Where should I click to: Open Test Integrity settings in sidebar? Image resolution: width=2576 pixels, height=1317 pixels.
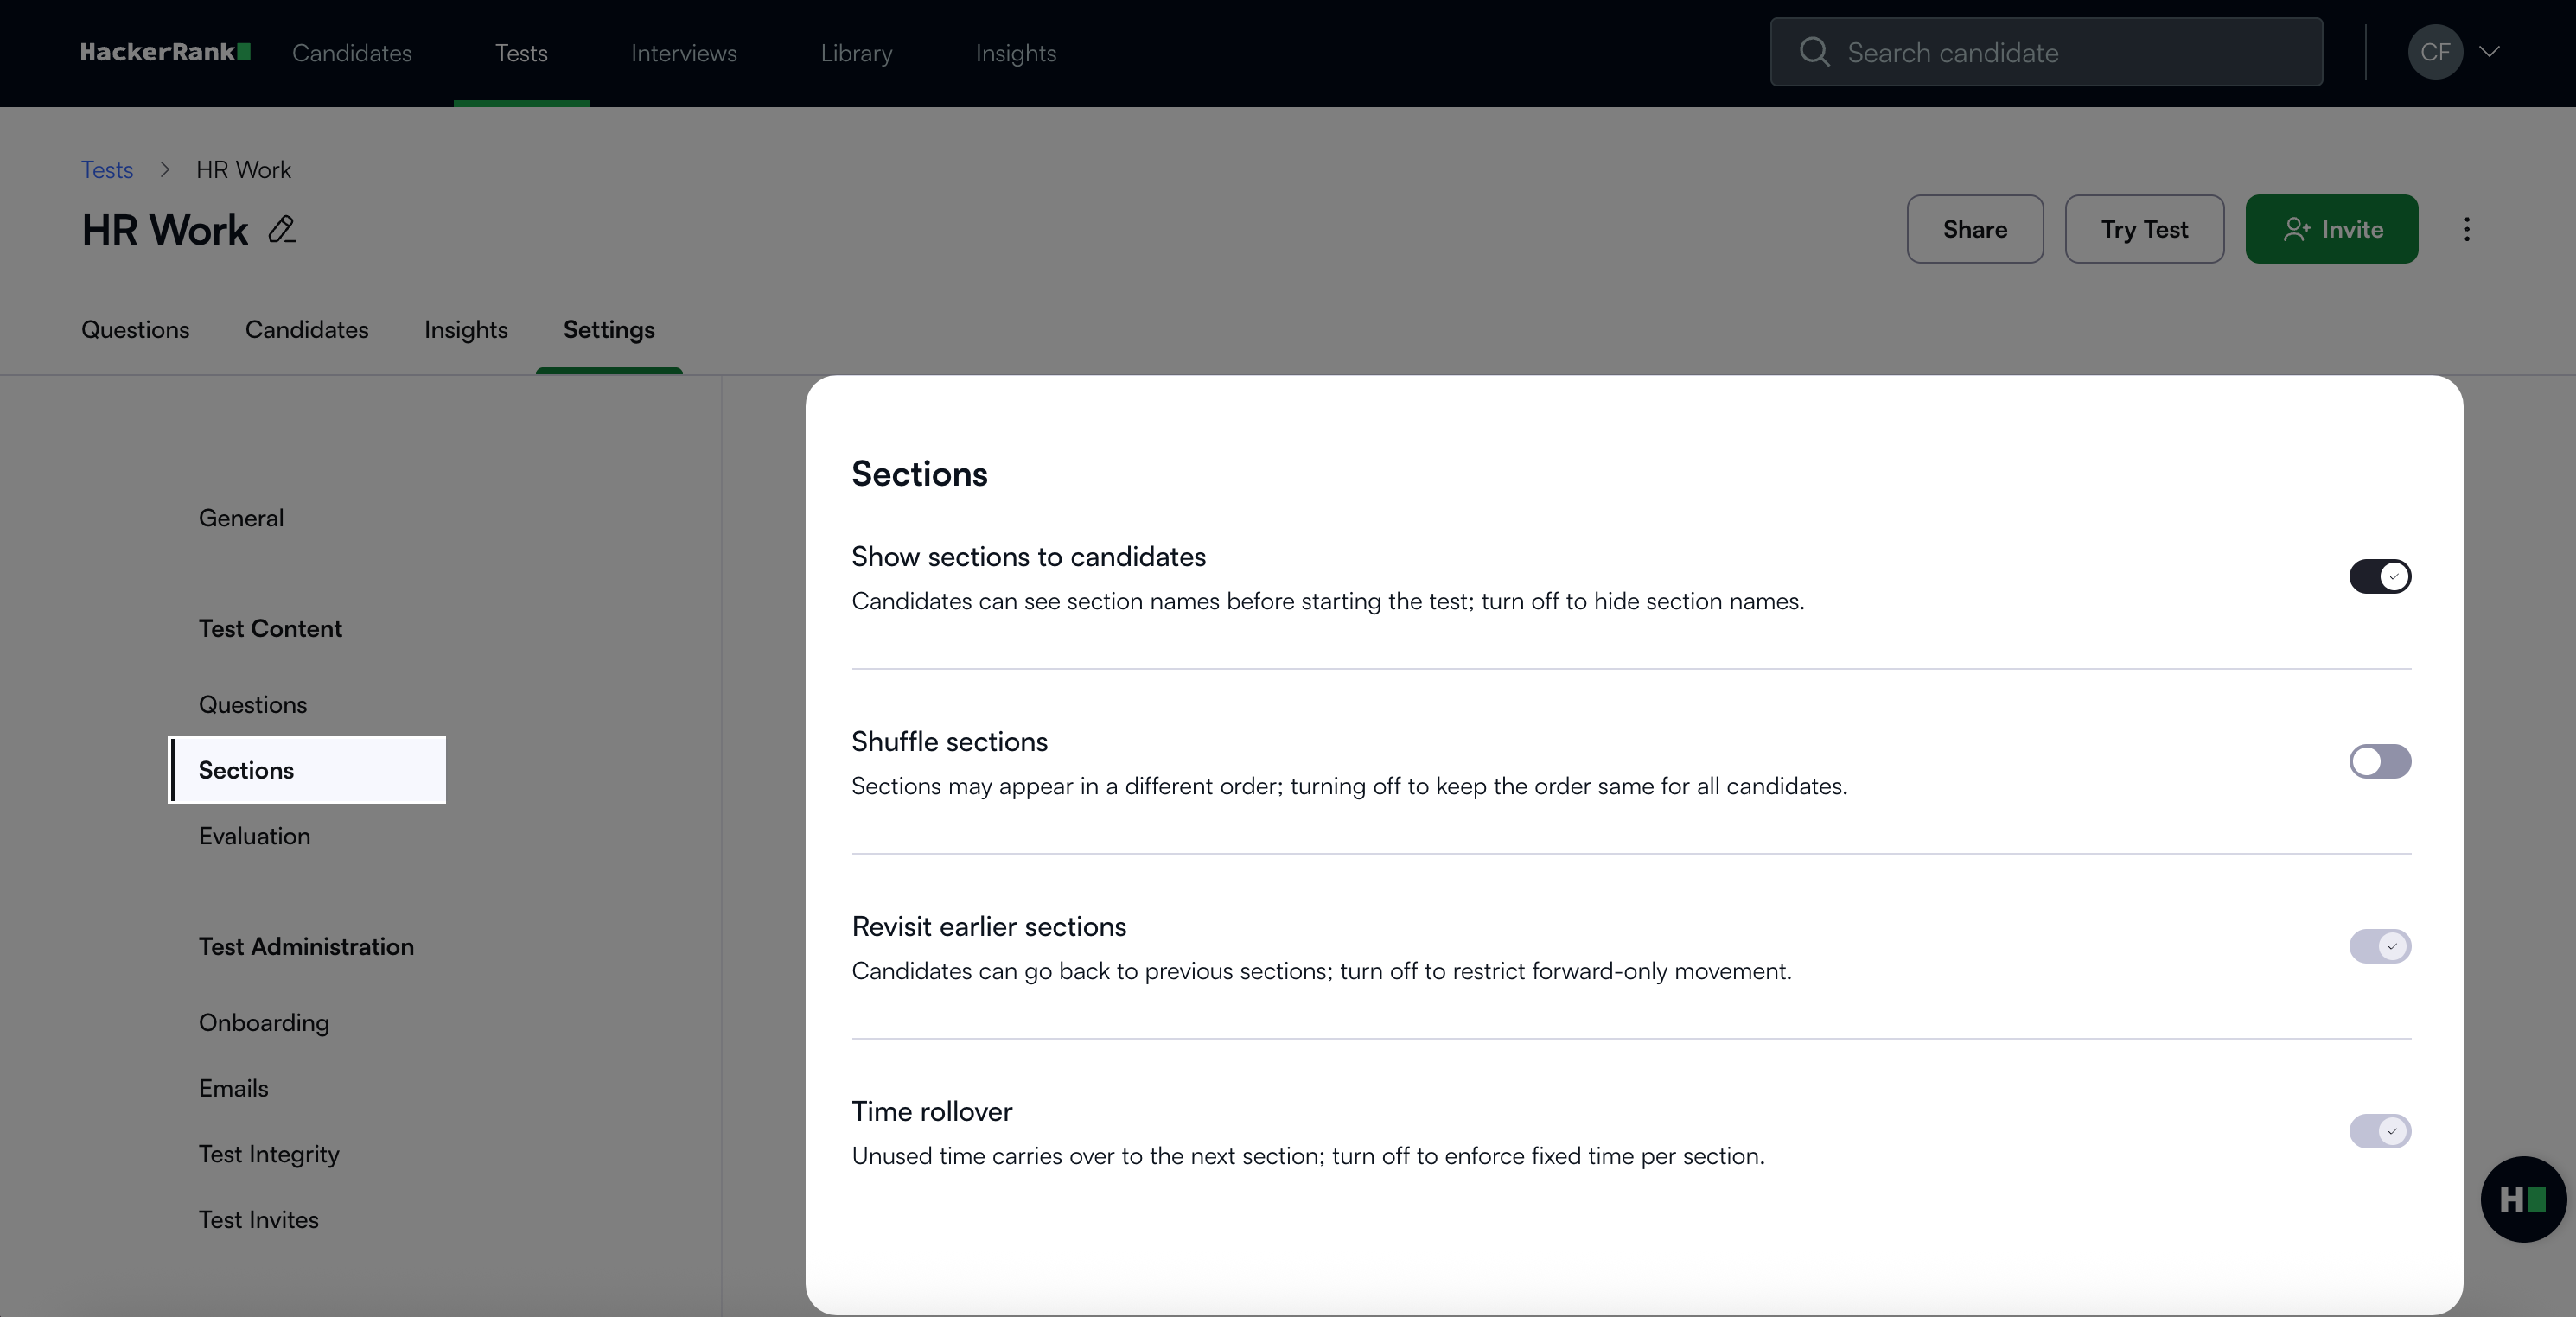[x=269, y=1154]
